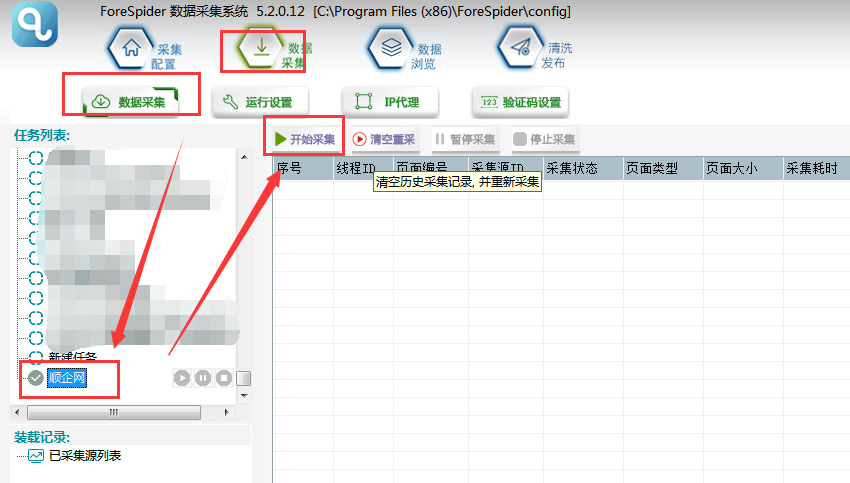Viewport: 850px width, 483px height.
Task: Click the 采集状态 column header
Action: (583, 169)
